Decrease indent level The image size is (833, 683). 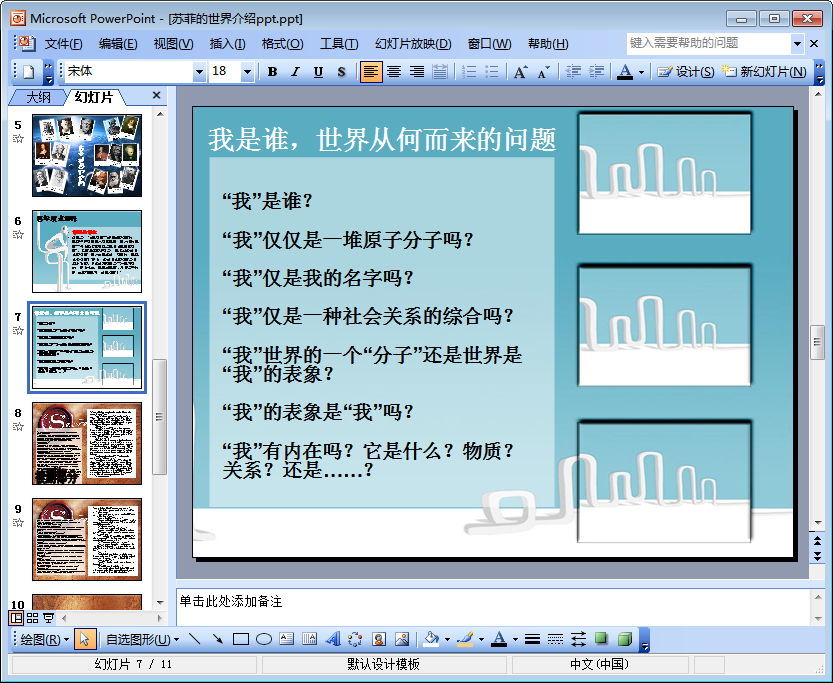pos(573,72)
